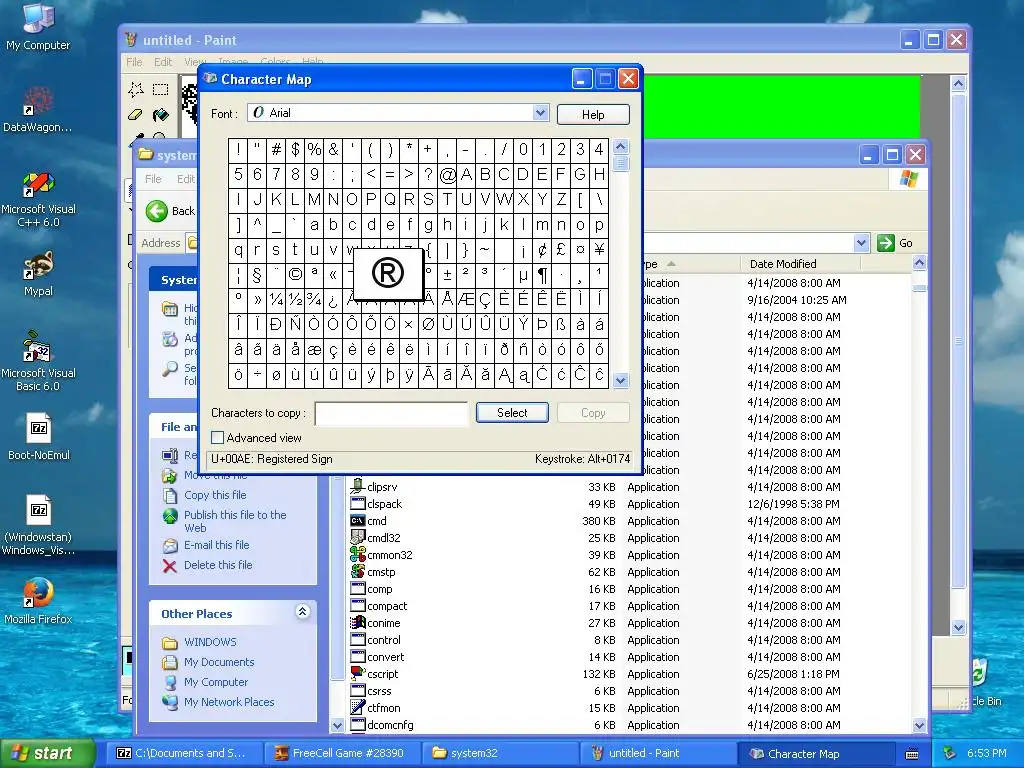The height and width of the screenshot is (768, 1024).
Task: Select Boot-NoEmul 7z archive icon
Action: [39, 436]
